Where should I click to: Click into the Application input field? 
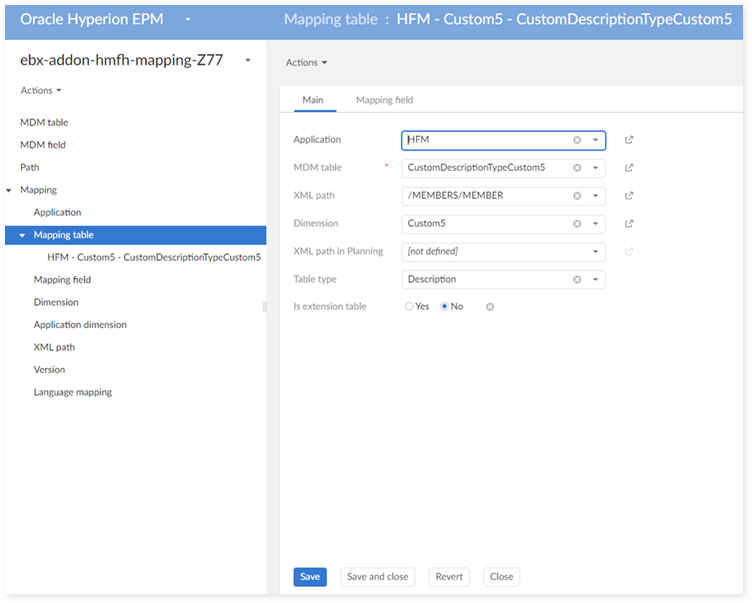click(485, 140)
